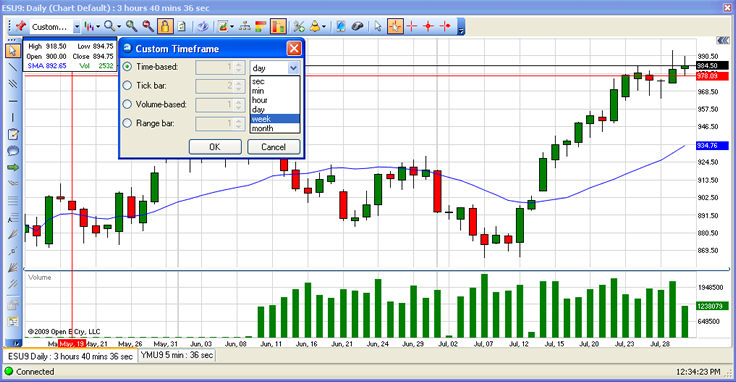Click Cancel in Custom Timeframe dialog
Screen dimensions: 736x382
coord(273,147)
